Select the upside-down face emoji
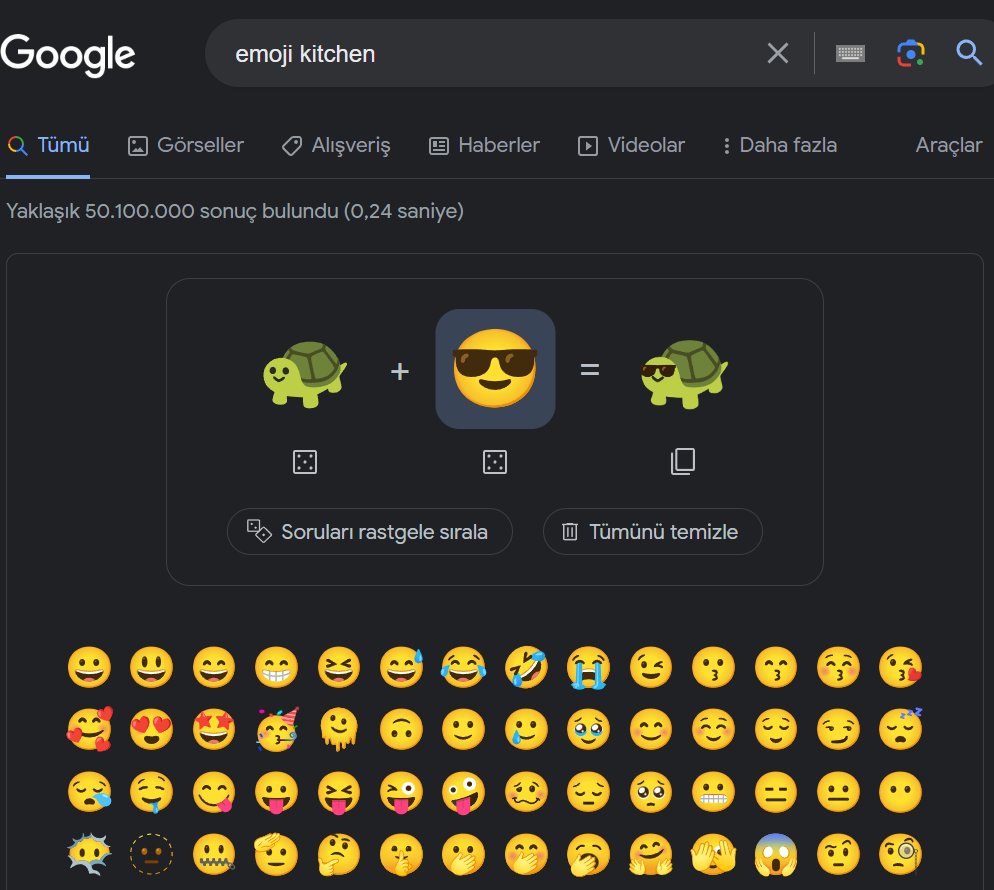Screen dimensions: 994x890 (401, 729)
